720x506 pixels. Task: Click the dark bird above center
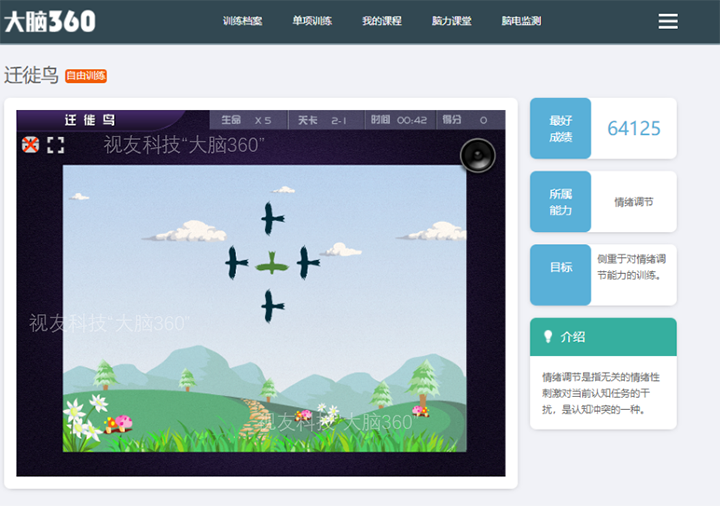click(x=272, y=218)
